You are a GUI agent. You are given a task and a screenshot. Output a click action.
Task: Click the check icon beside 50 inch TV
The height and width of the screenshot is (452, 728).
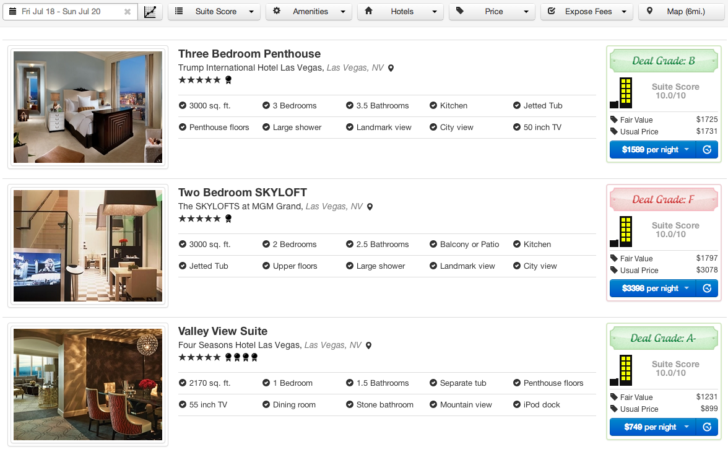517,127
